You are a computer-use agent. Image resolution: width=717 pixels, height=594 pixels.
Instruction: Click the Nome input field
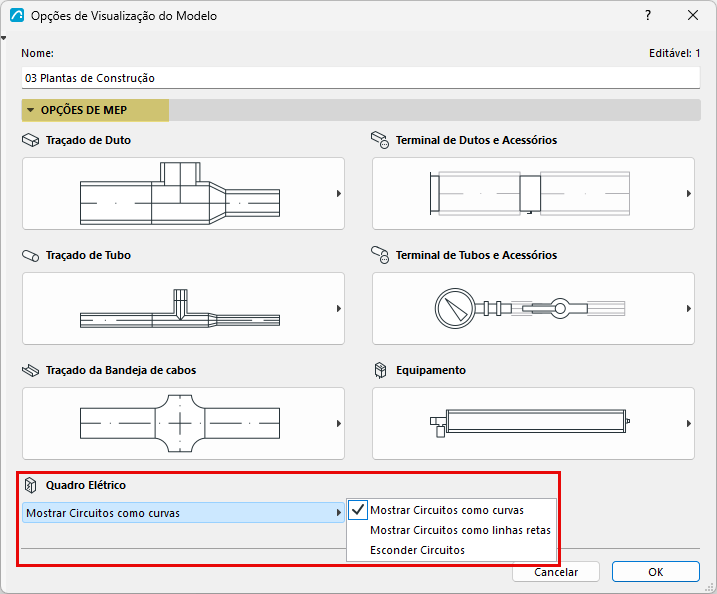pos(360,78)
